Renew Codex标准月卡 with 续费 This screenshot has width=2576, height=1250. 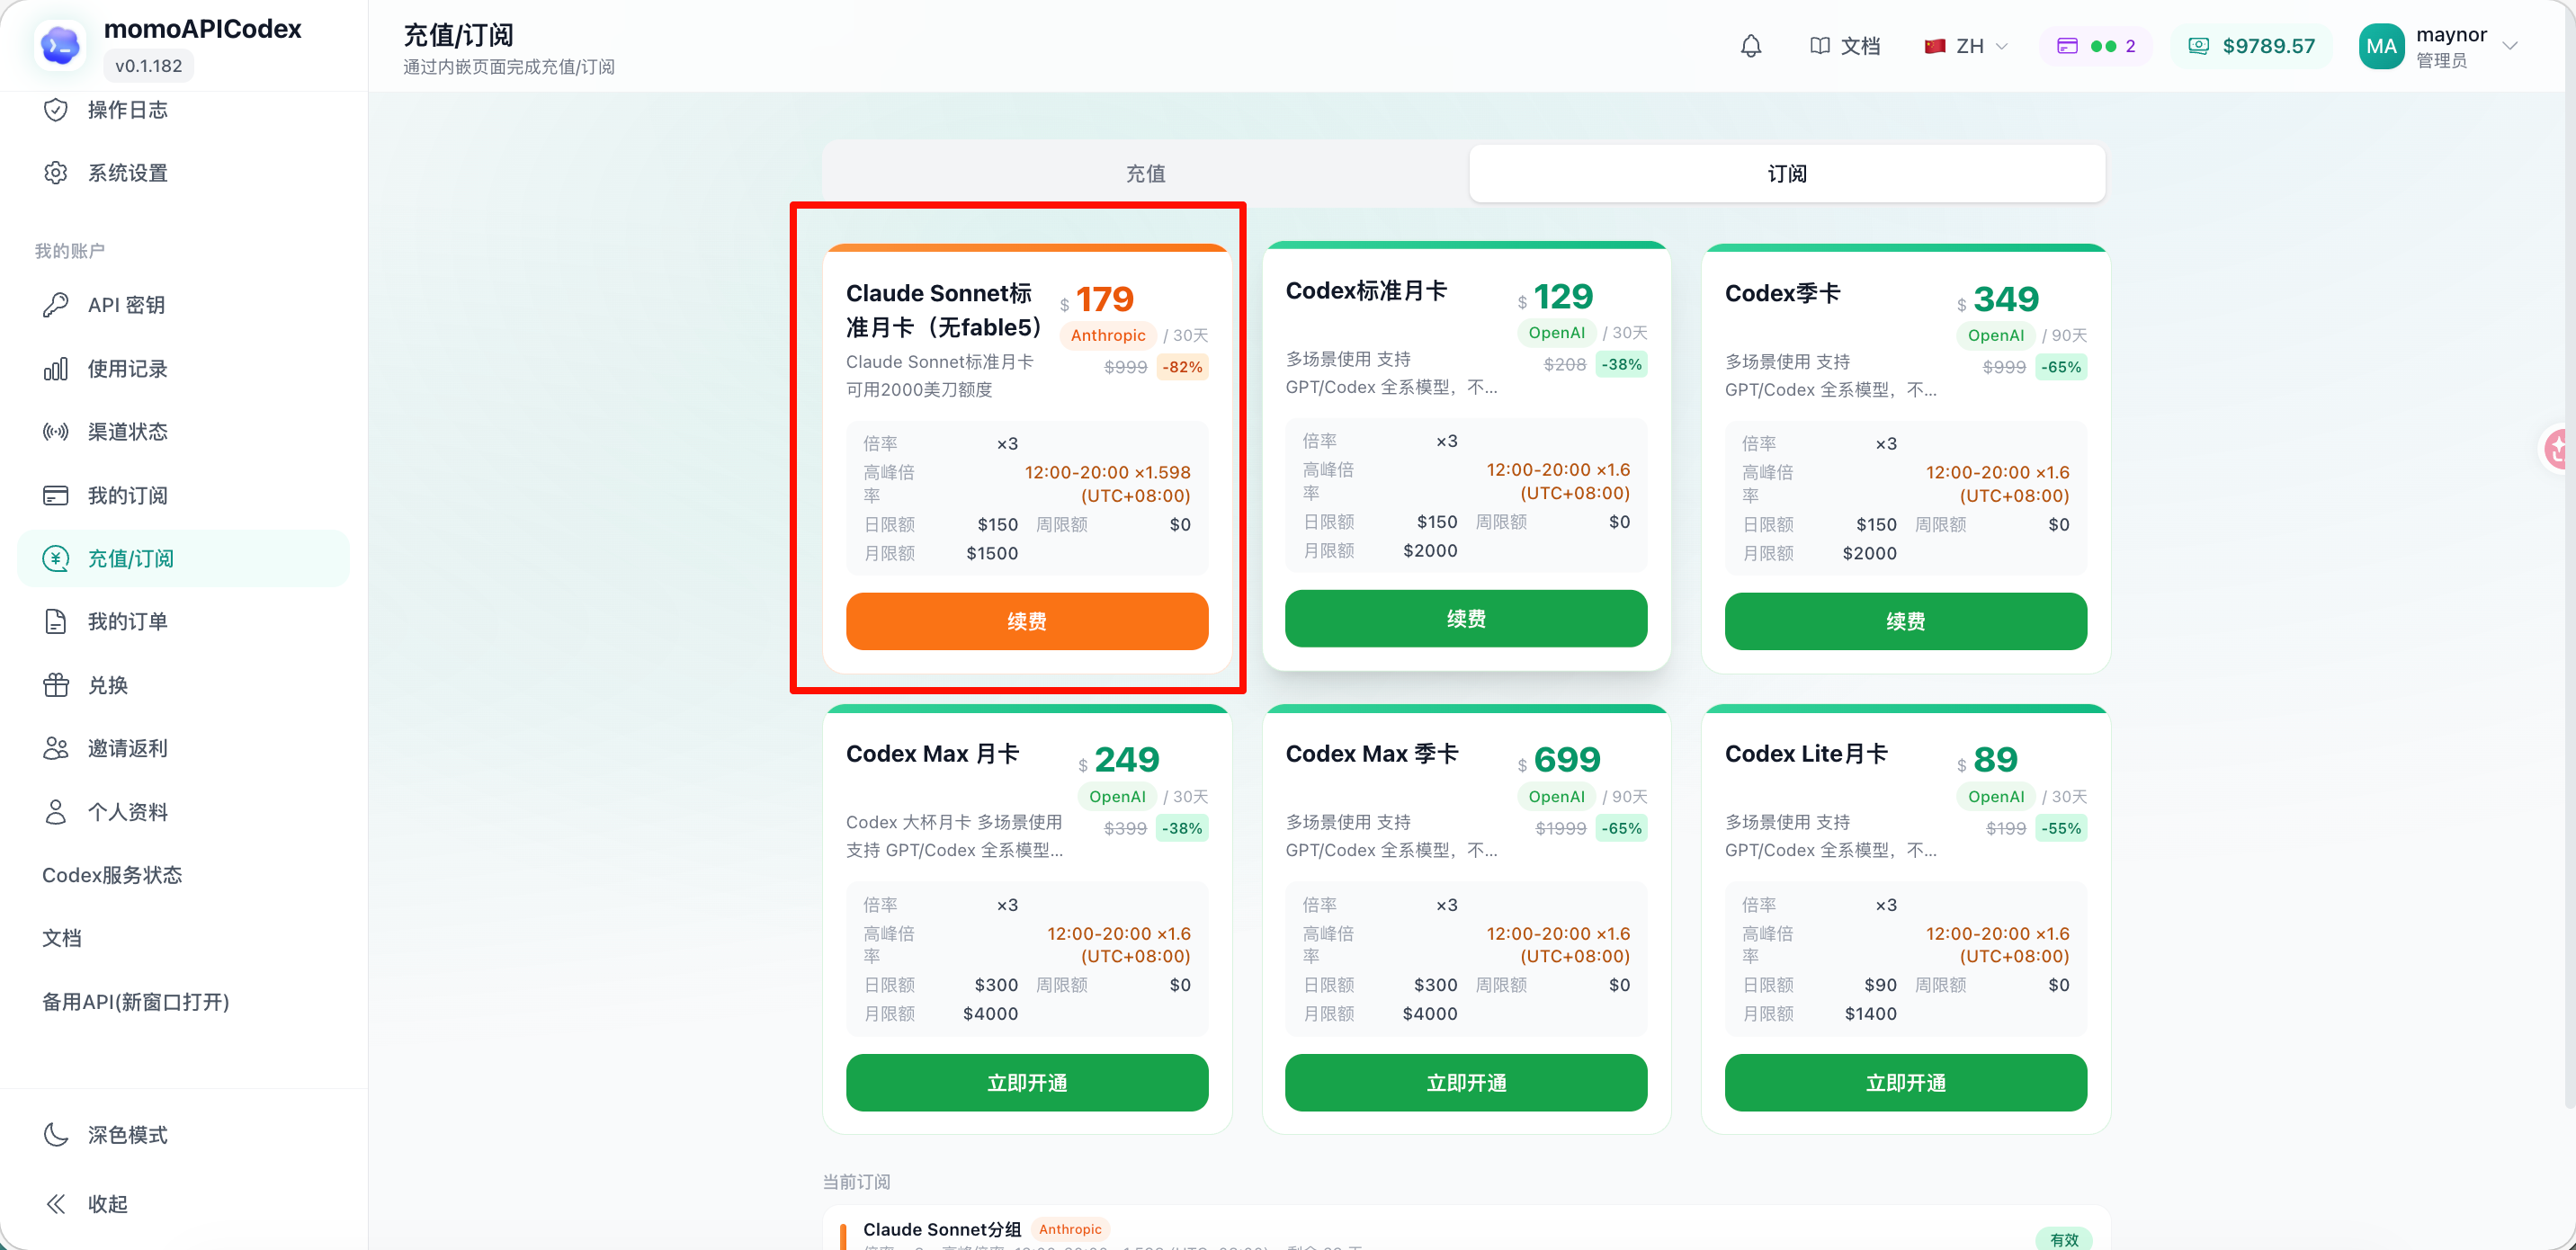(x=1466, y=619)
